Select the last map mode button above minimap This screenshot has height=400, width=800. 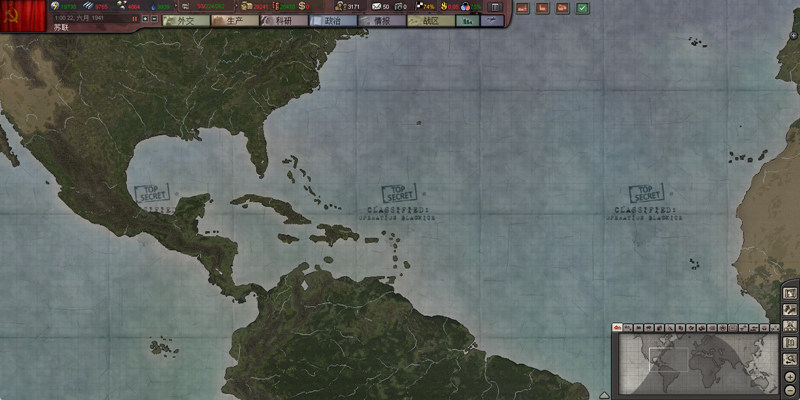click(775, 328)
